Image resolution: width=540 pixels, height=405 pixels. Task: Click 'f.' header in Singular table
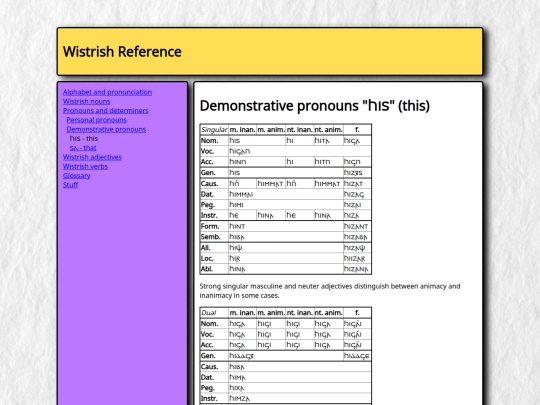pos(357,130)
